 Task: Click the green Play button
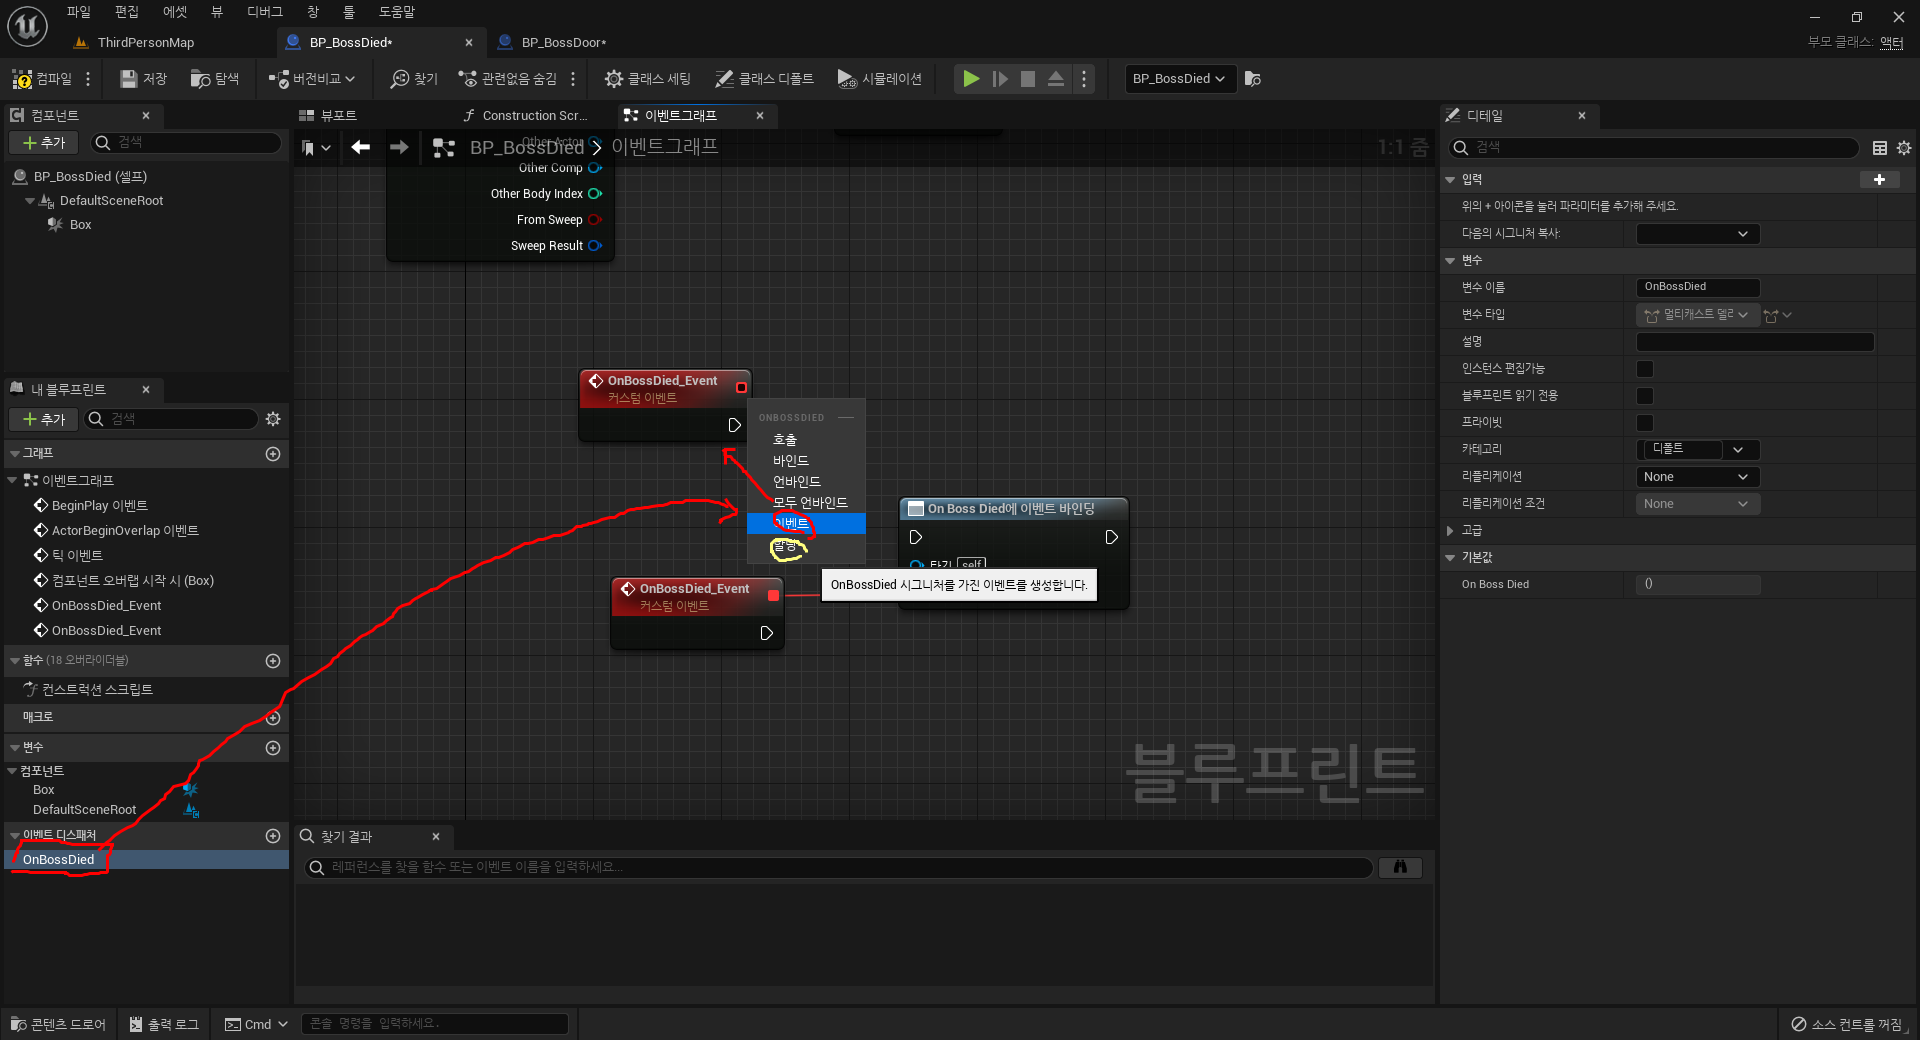971,79
